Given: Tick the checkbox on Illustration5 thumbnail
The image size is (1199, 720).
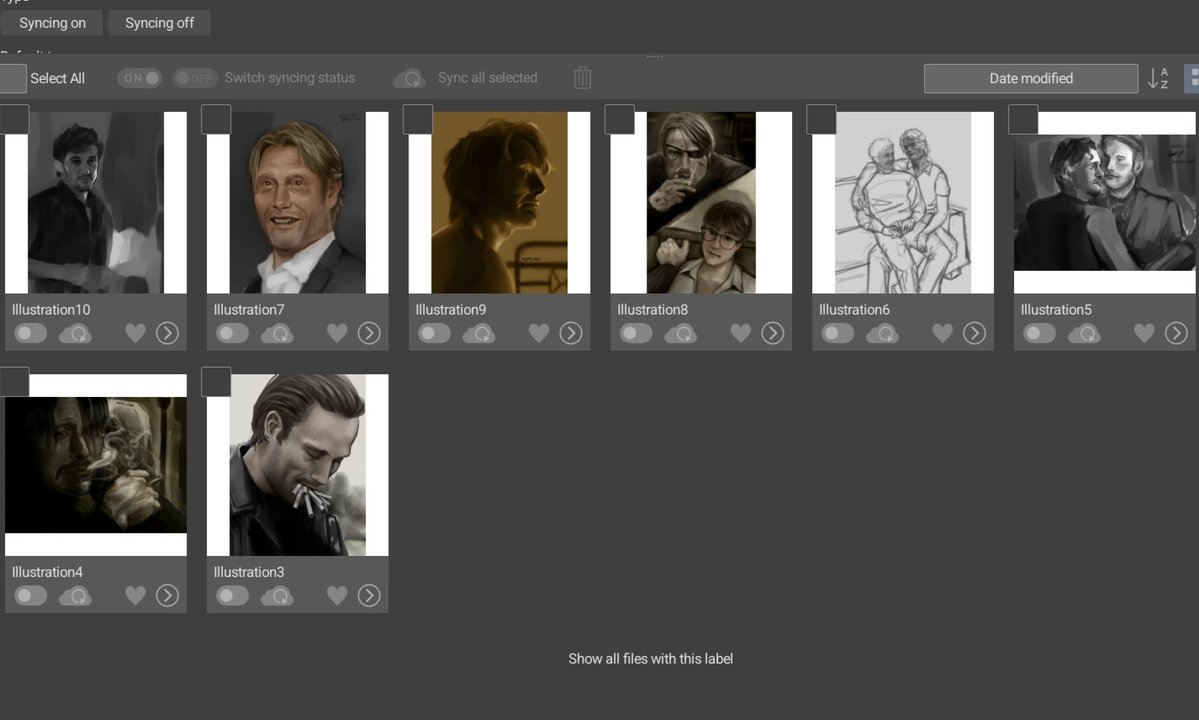Looking at the screenshot, I should pyautogui.click(x=1024, y=119).
